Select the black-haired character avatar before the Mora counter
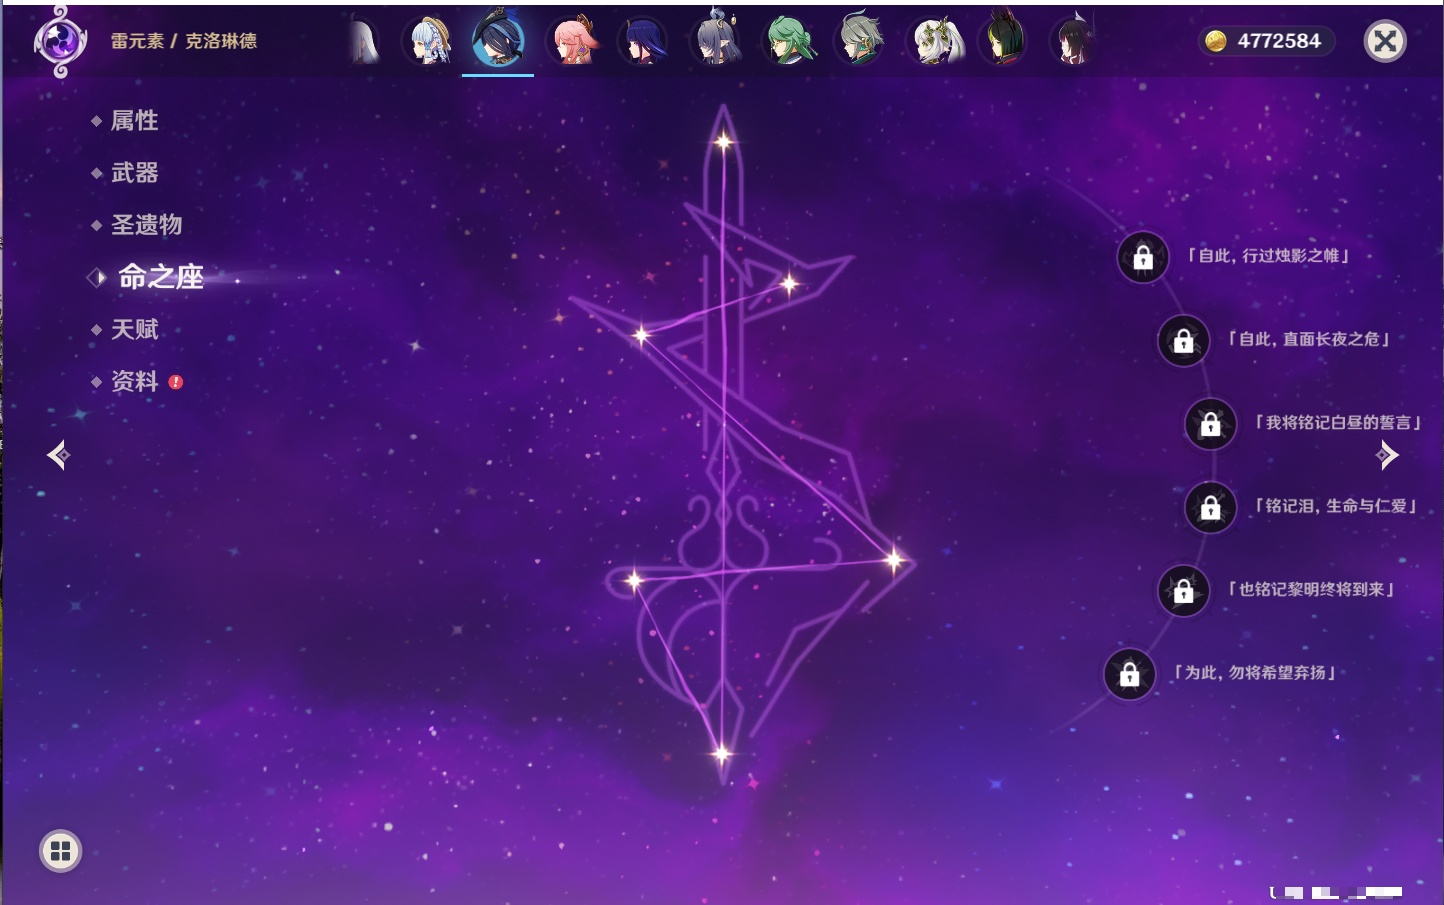This screenshot has height=905, width=1444. 1075,41
